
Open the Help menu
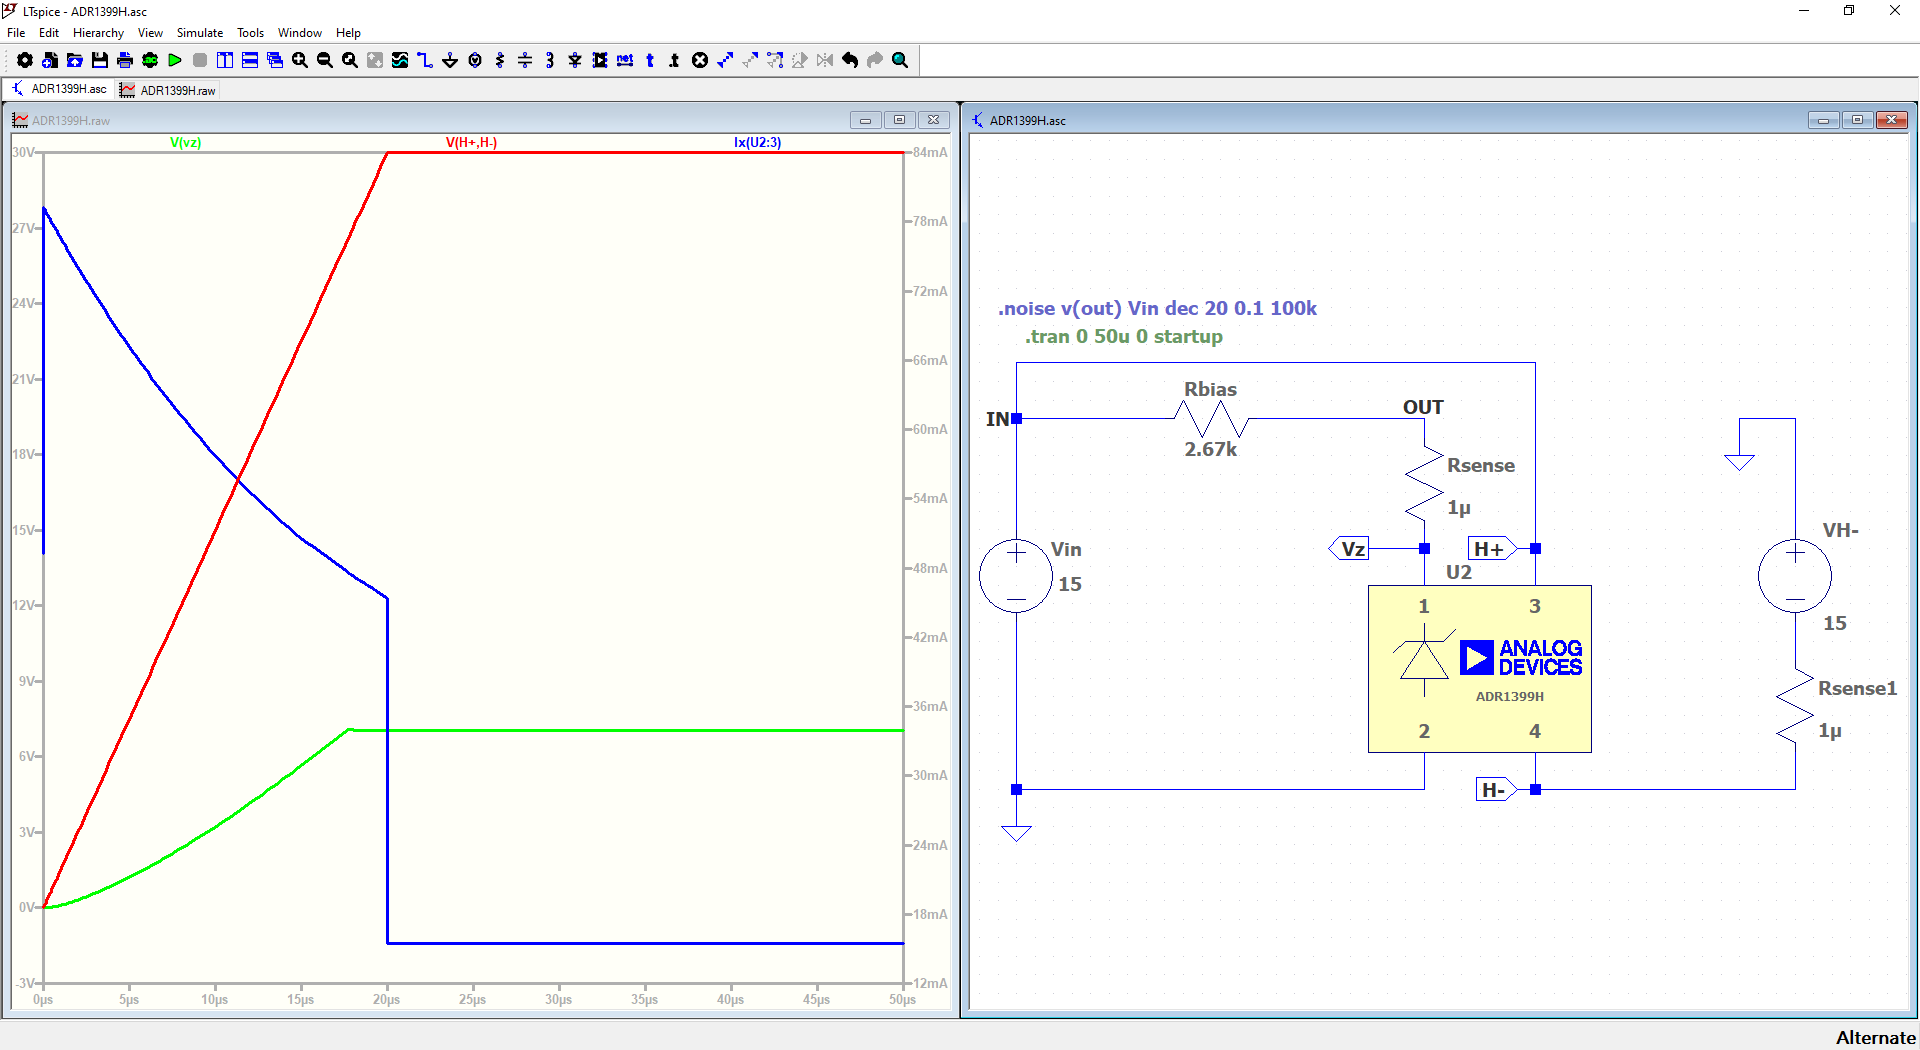348,33
